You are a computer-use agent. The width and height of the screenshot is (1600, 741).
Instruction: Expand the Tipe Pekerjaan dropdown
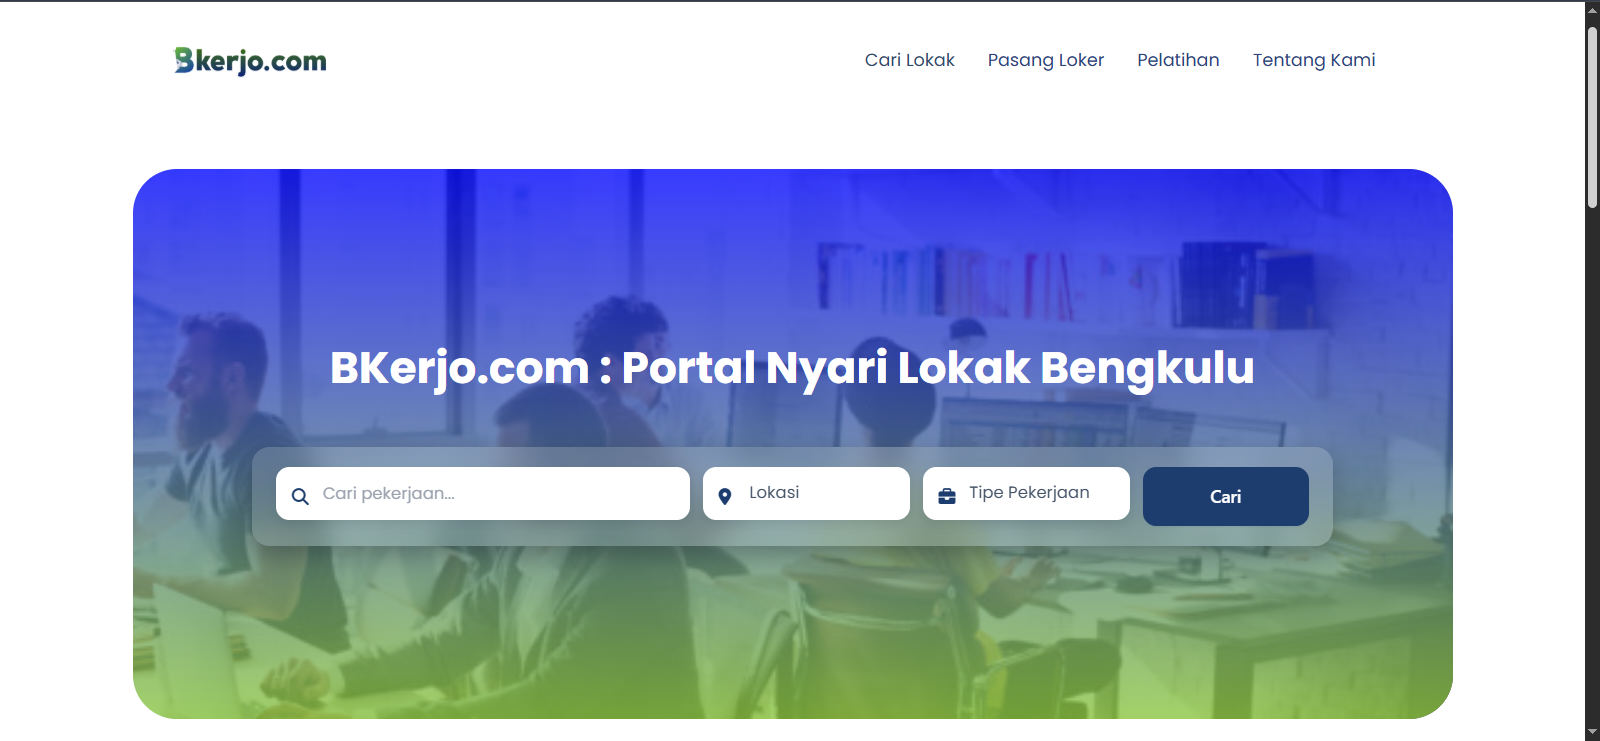(x=1026, y=493)
